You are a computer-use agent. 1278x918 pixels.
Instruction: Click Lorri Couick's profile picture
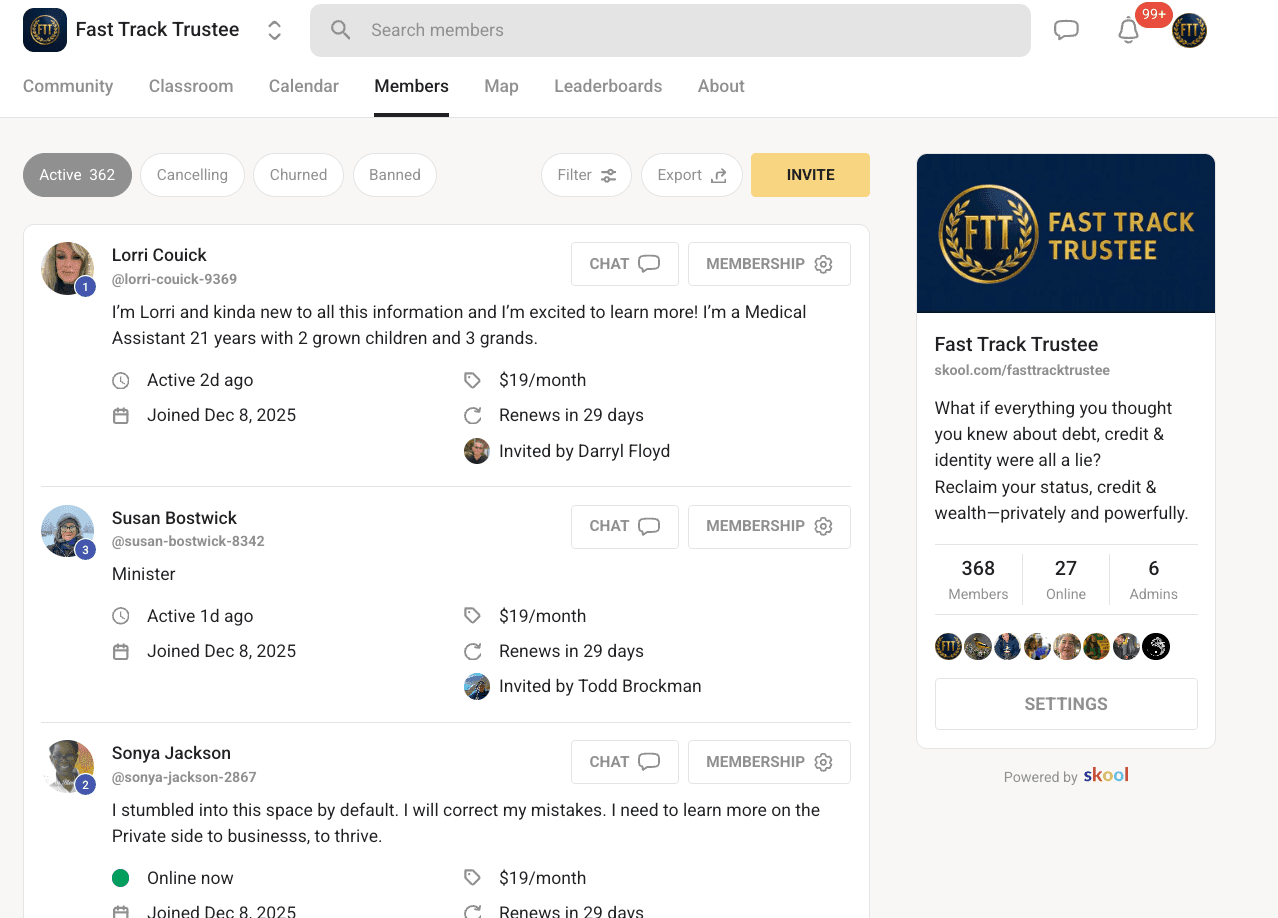click(x=67, y=268)
